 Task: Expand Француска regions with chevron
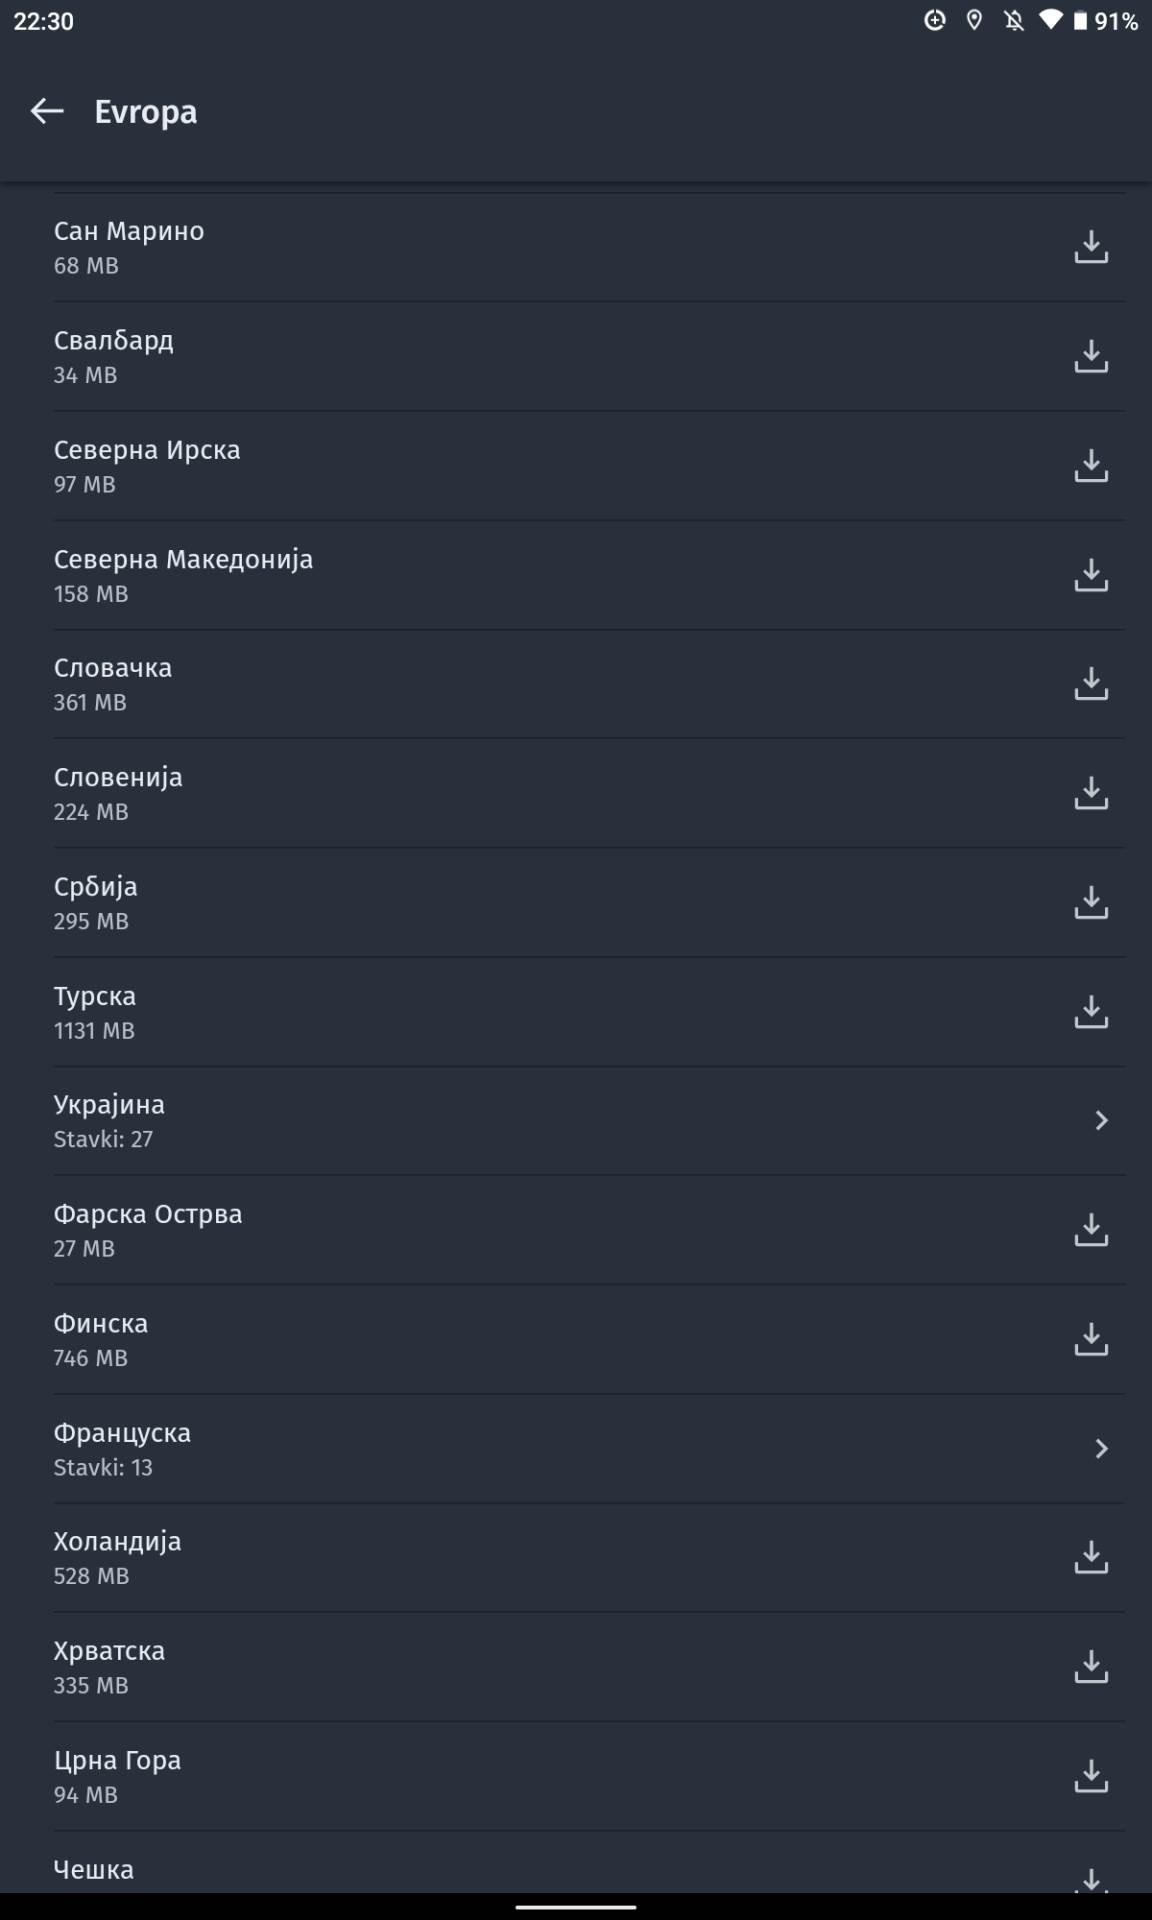pyautogui.click(x=1101, y=1449)
